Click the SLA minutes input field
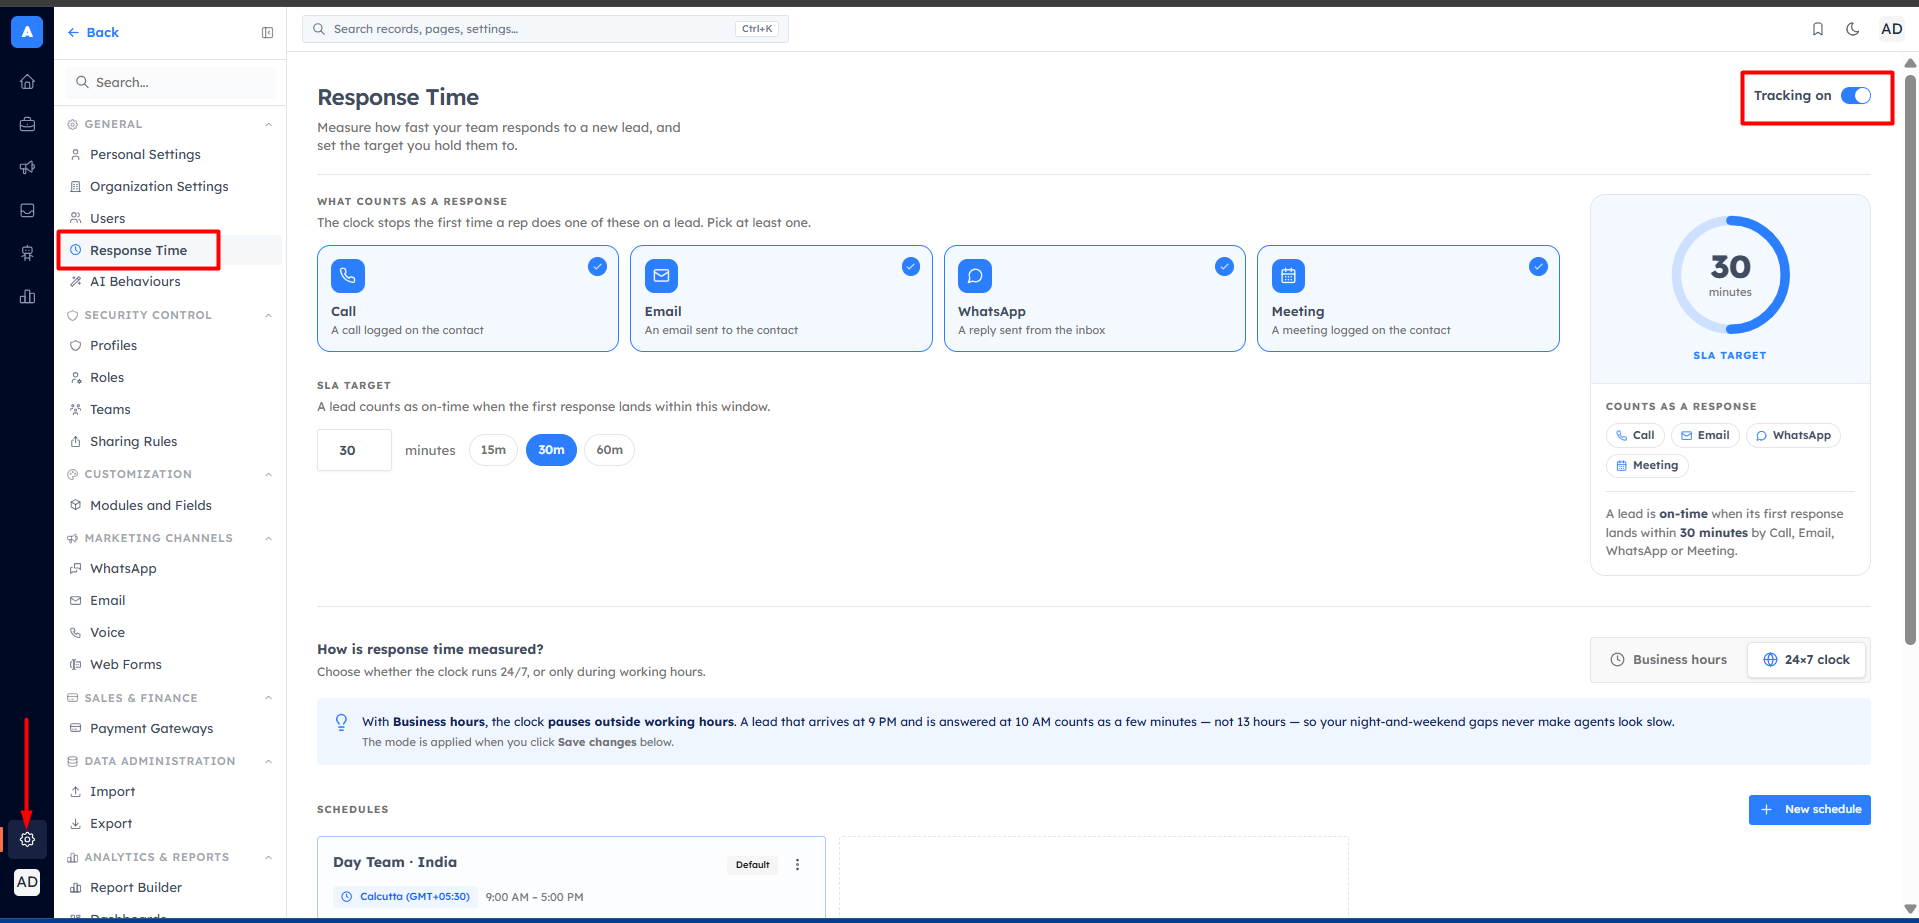 [x=354, y=450]
